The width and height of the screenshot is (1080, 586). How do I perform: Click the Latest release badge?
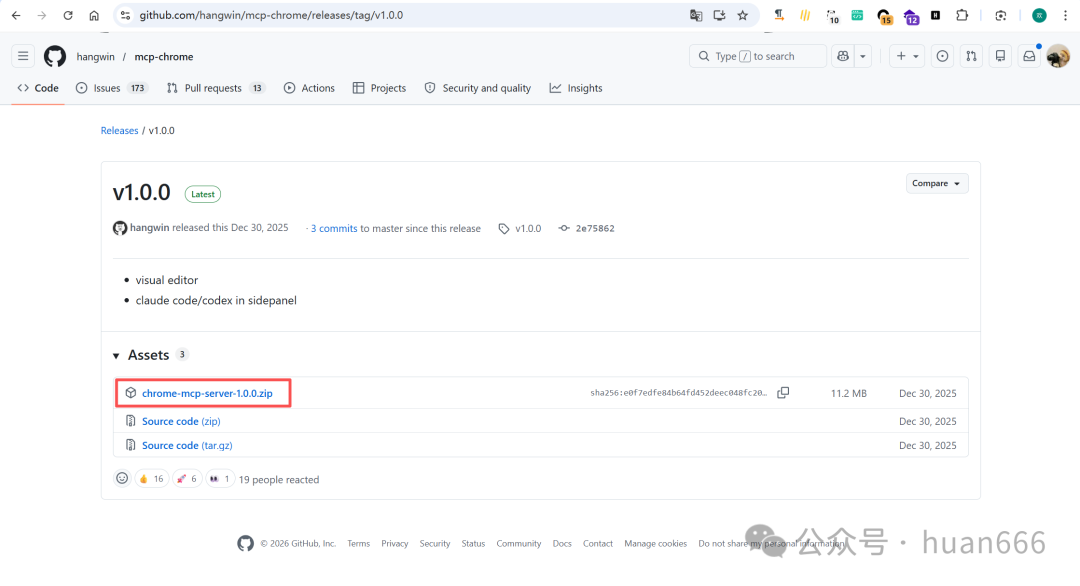tap(202, 194)
